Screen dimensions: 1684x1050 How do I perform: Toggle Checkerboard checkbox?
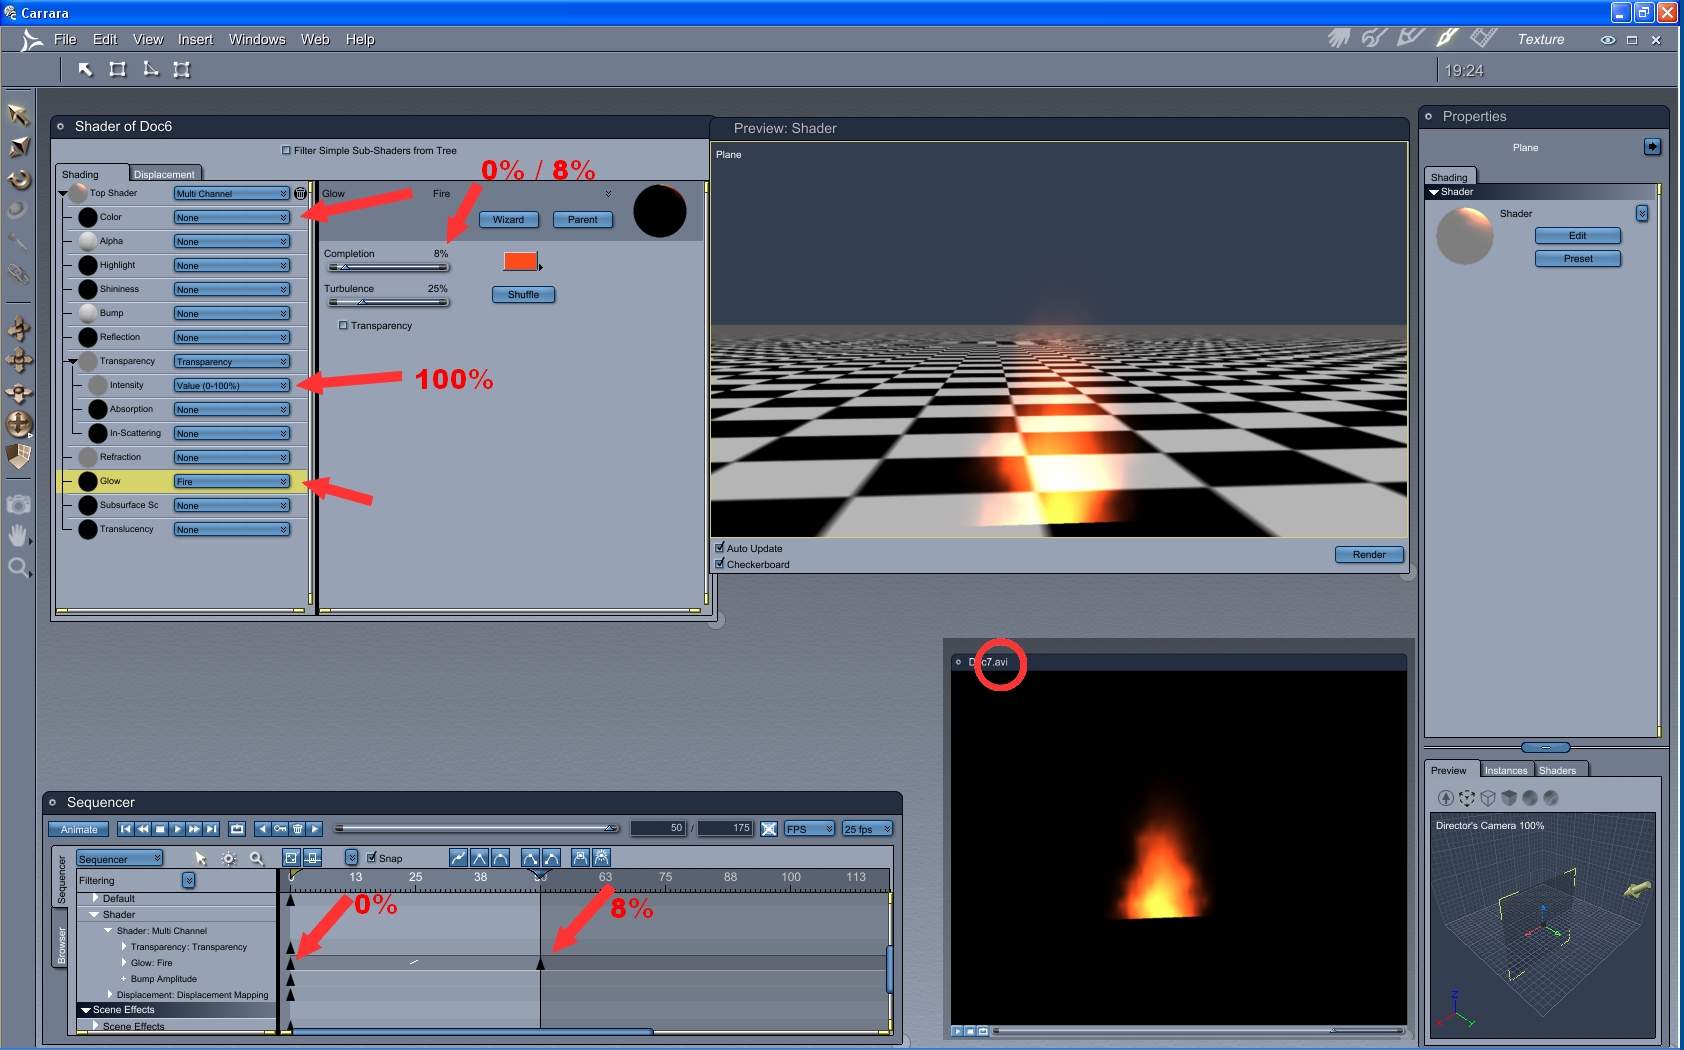719,564
